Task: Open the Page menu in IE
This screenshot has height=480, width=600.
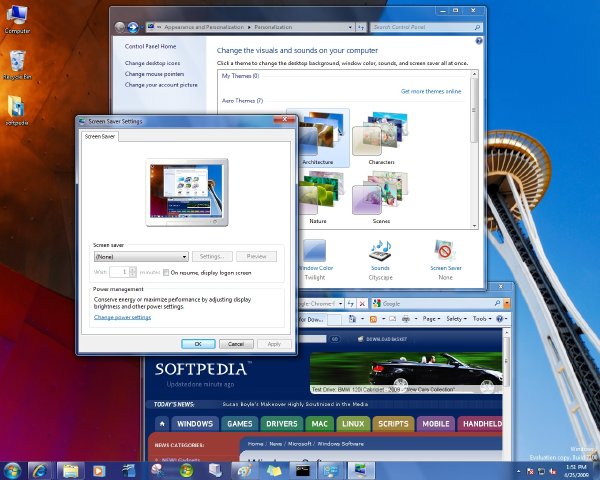Action: tap(431, 319)
